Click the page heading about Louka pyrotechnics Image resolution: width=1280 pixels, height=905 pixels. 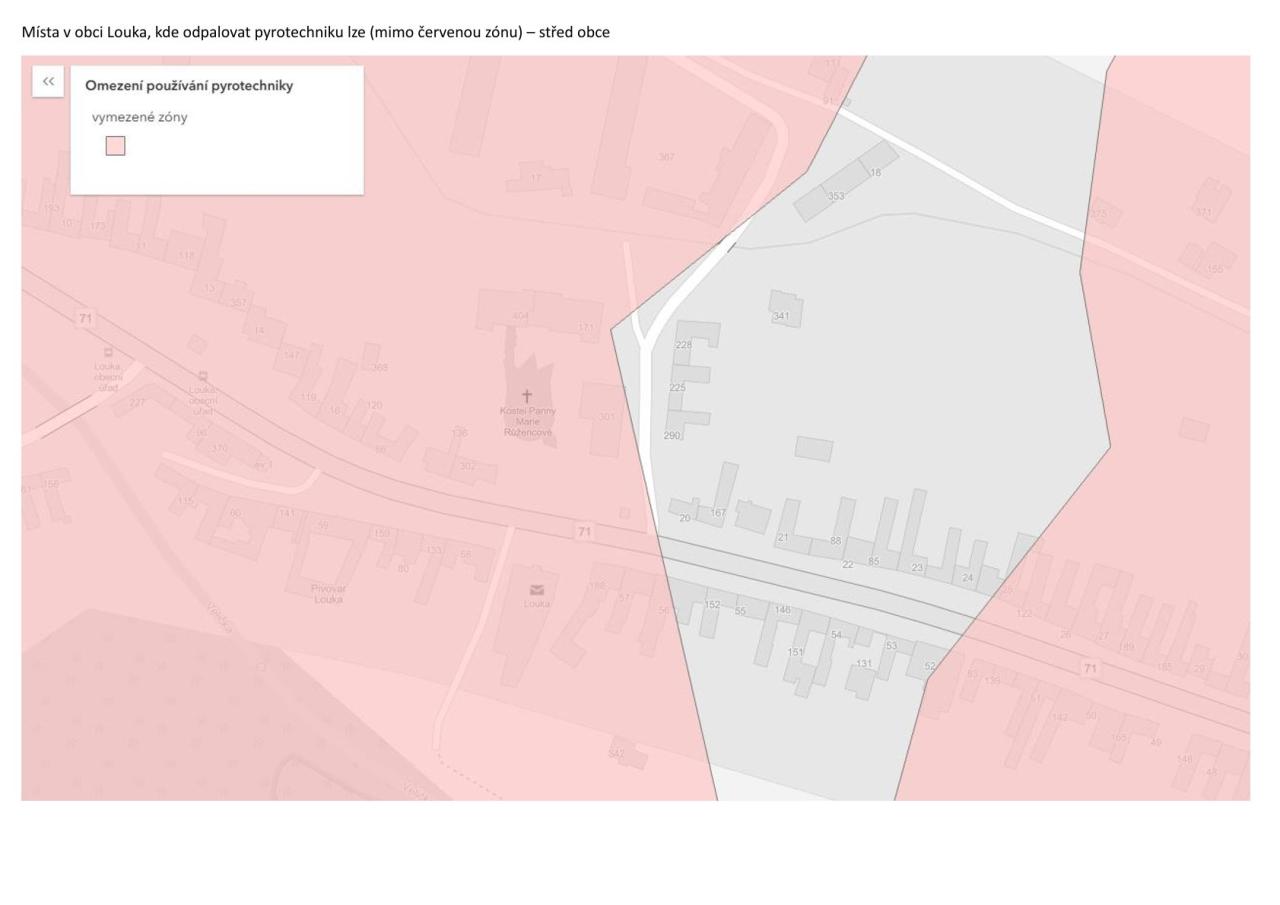(x=315, y=32)
